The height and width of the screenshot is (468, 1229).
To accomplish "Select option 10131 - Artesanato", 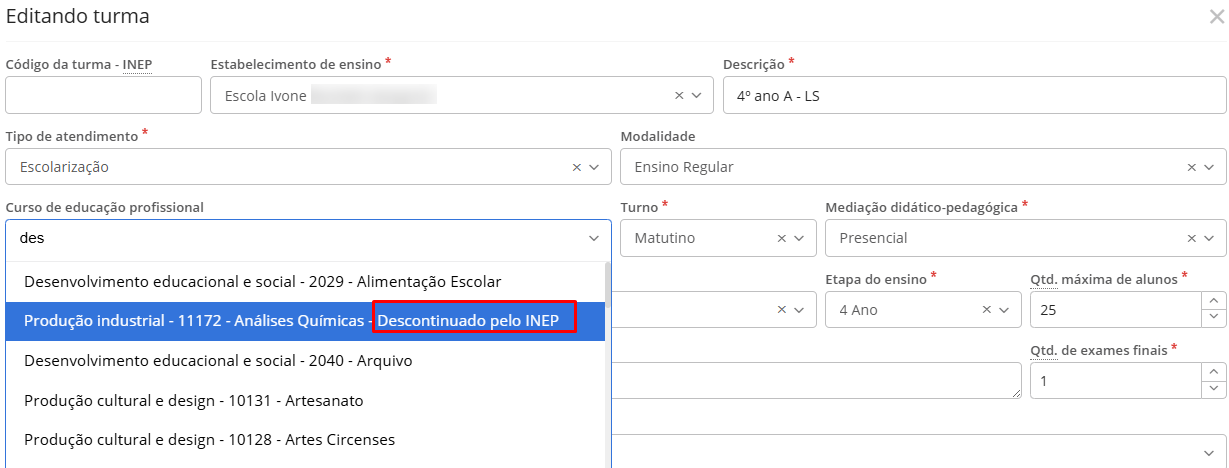I will tap(305, 400).
